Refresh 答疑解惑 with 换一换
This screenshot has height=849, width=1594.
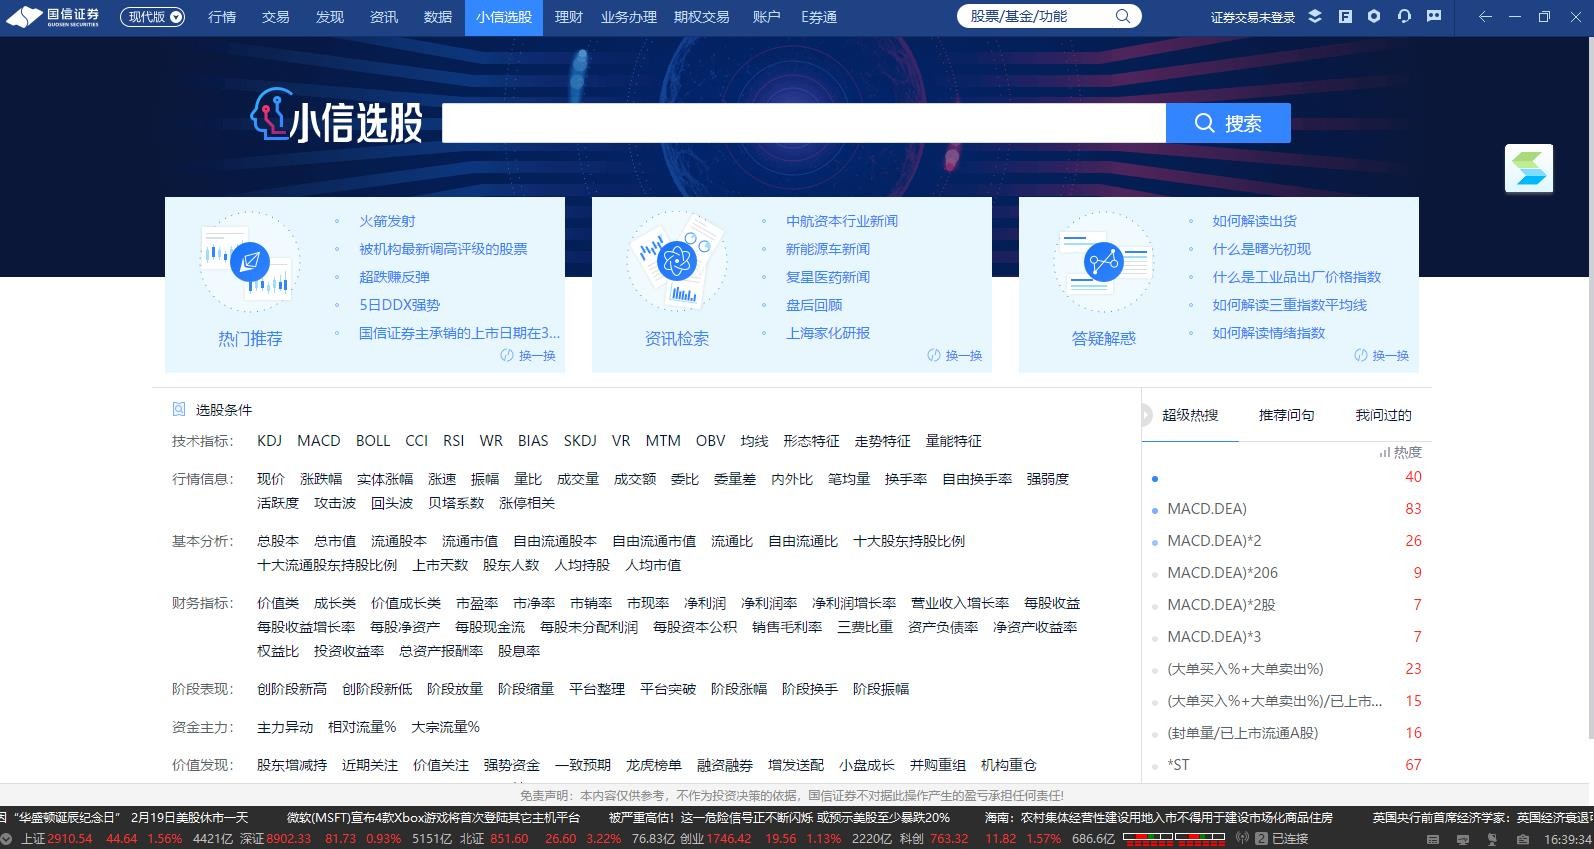click(x=1382, y=355)
